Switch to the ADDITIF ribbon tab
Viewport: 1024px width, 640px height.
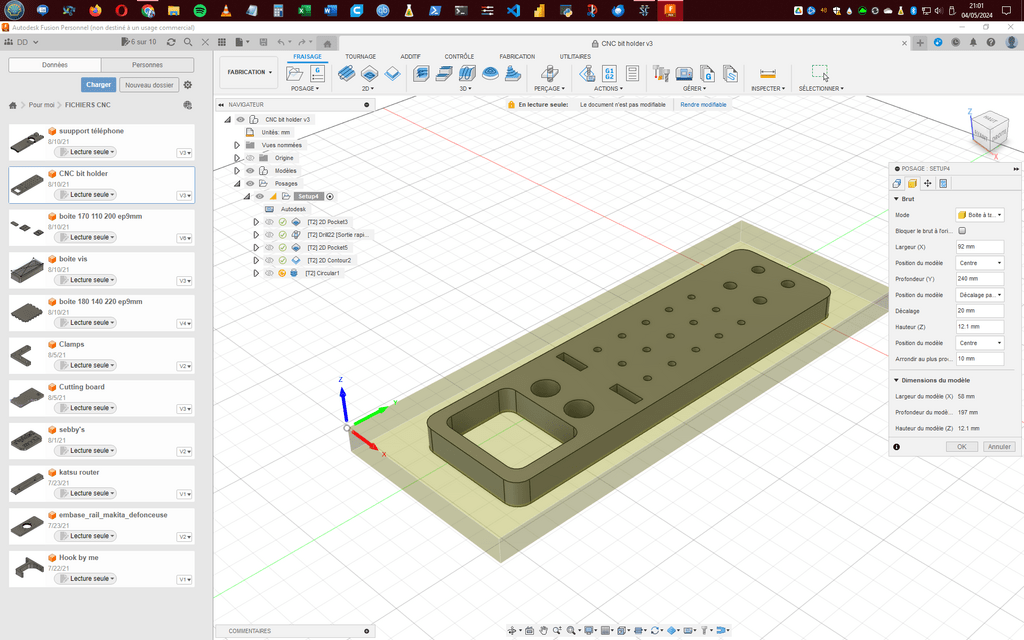(x=410, y=57)
